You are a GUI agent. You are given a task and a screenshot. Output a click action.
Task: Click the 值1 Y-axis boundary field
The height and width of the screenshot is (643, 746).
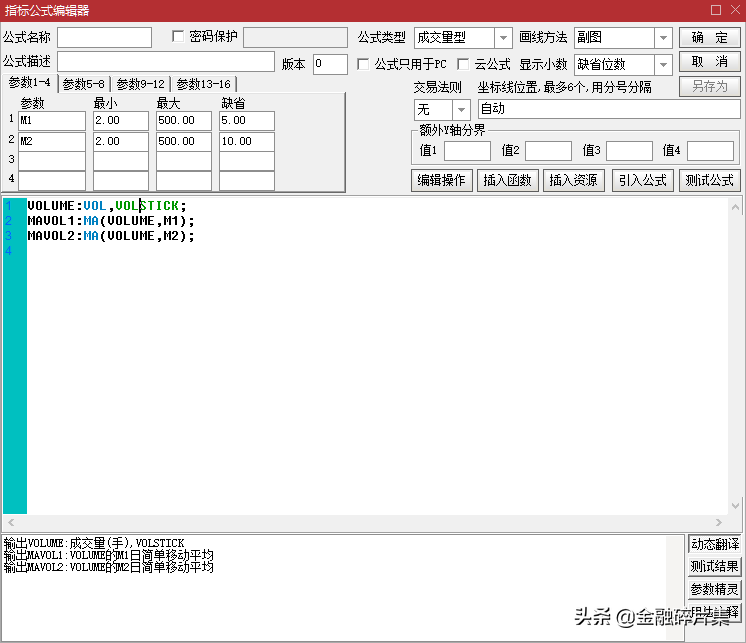tap(467, 151)
